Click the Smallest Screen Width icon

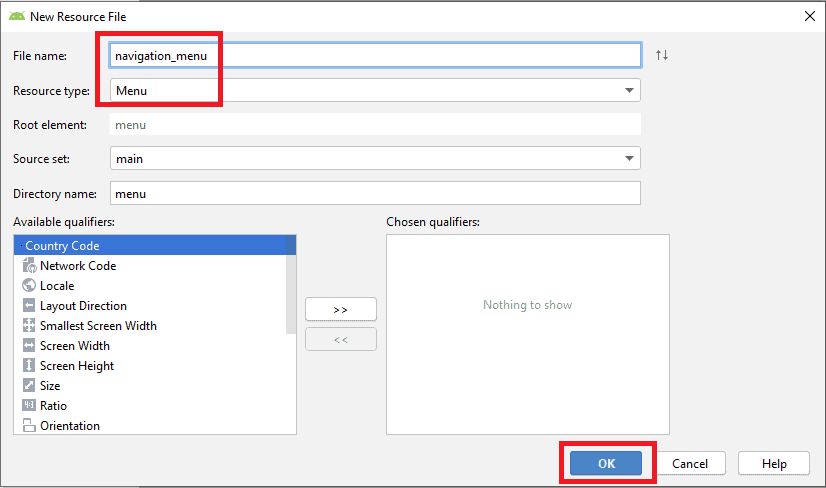(29, 326)
